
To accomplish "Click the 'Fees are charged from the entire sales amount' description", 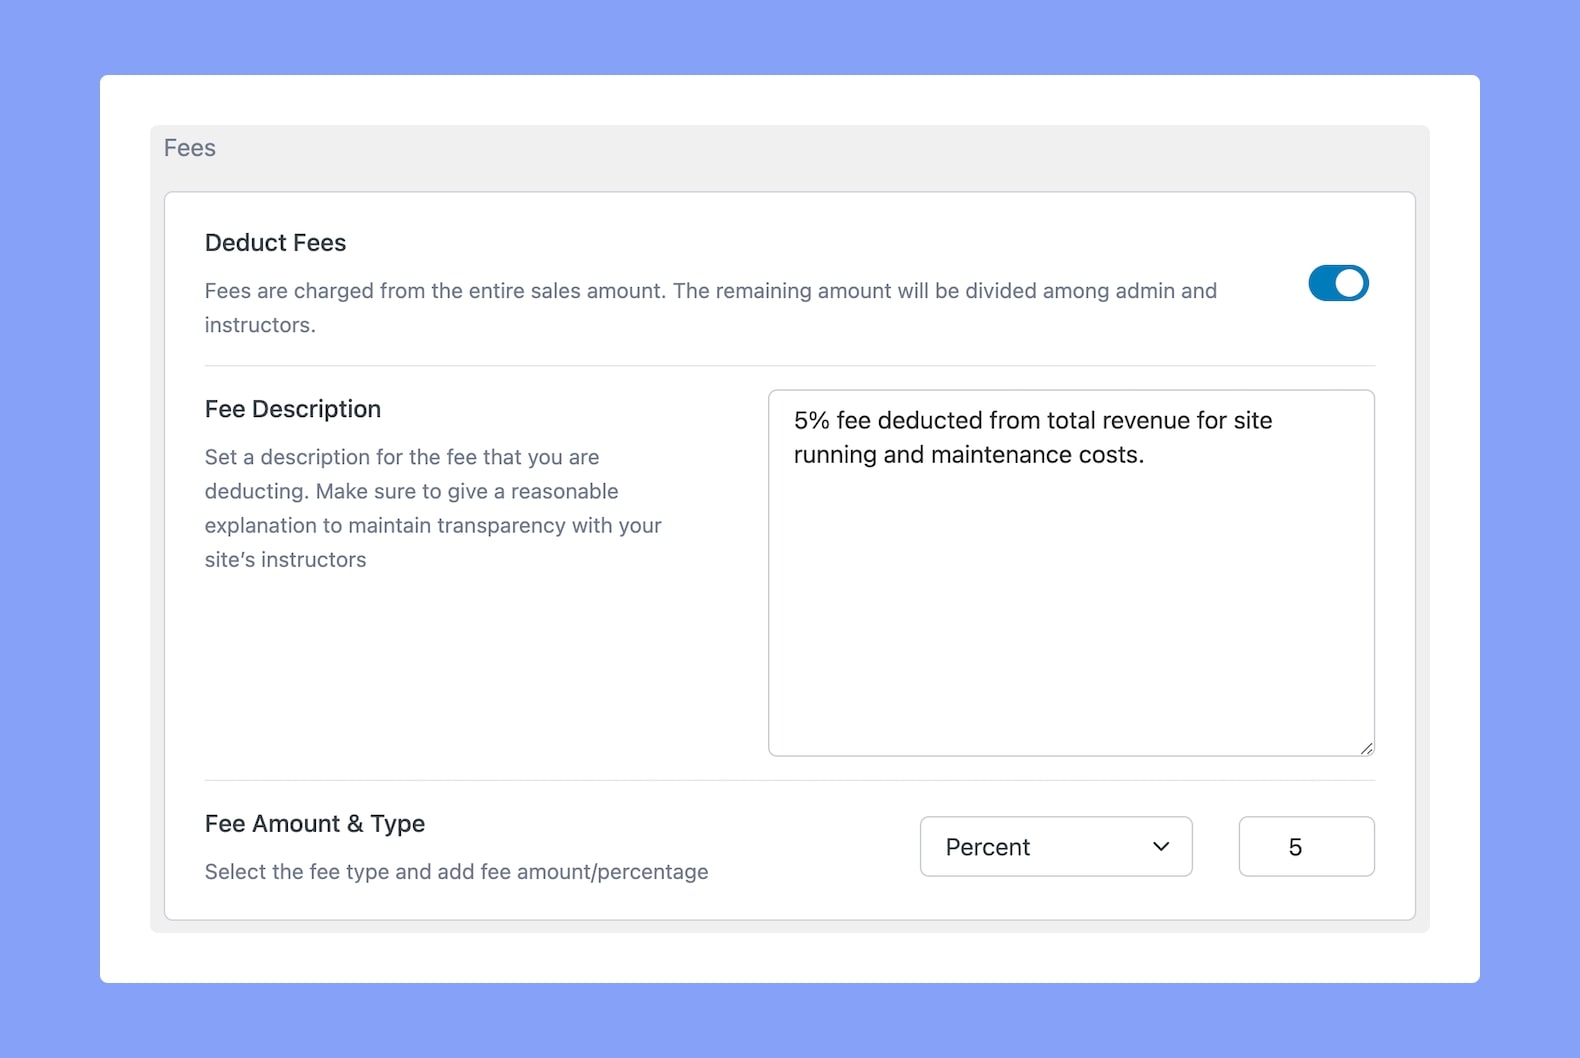I will point(711,308).
